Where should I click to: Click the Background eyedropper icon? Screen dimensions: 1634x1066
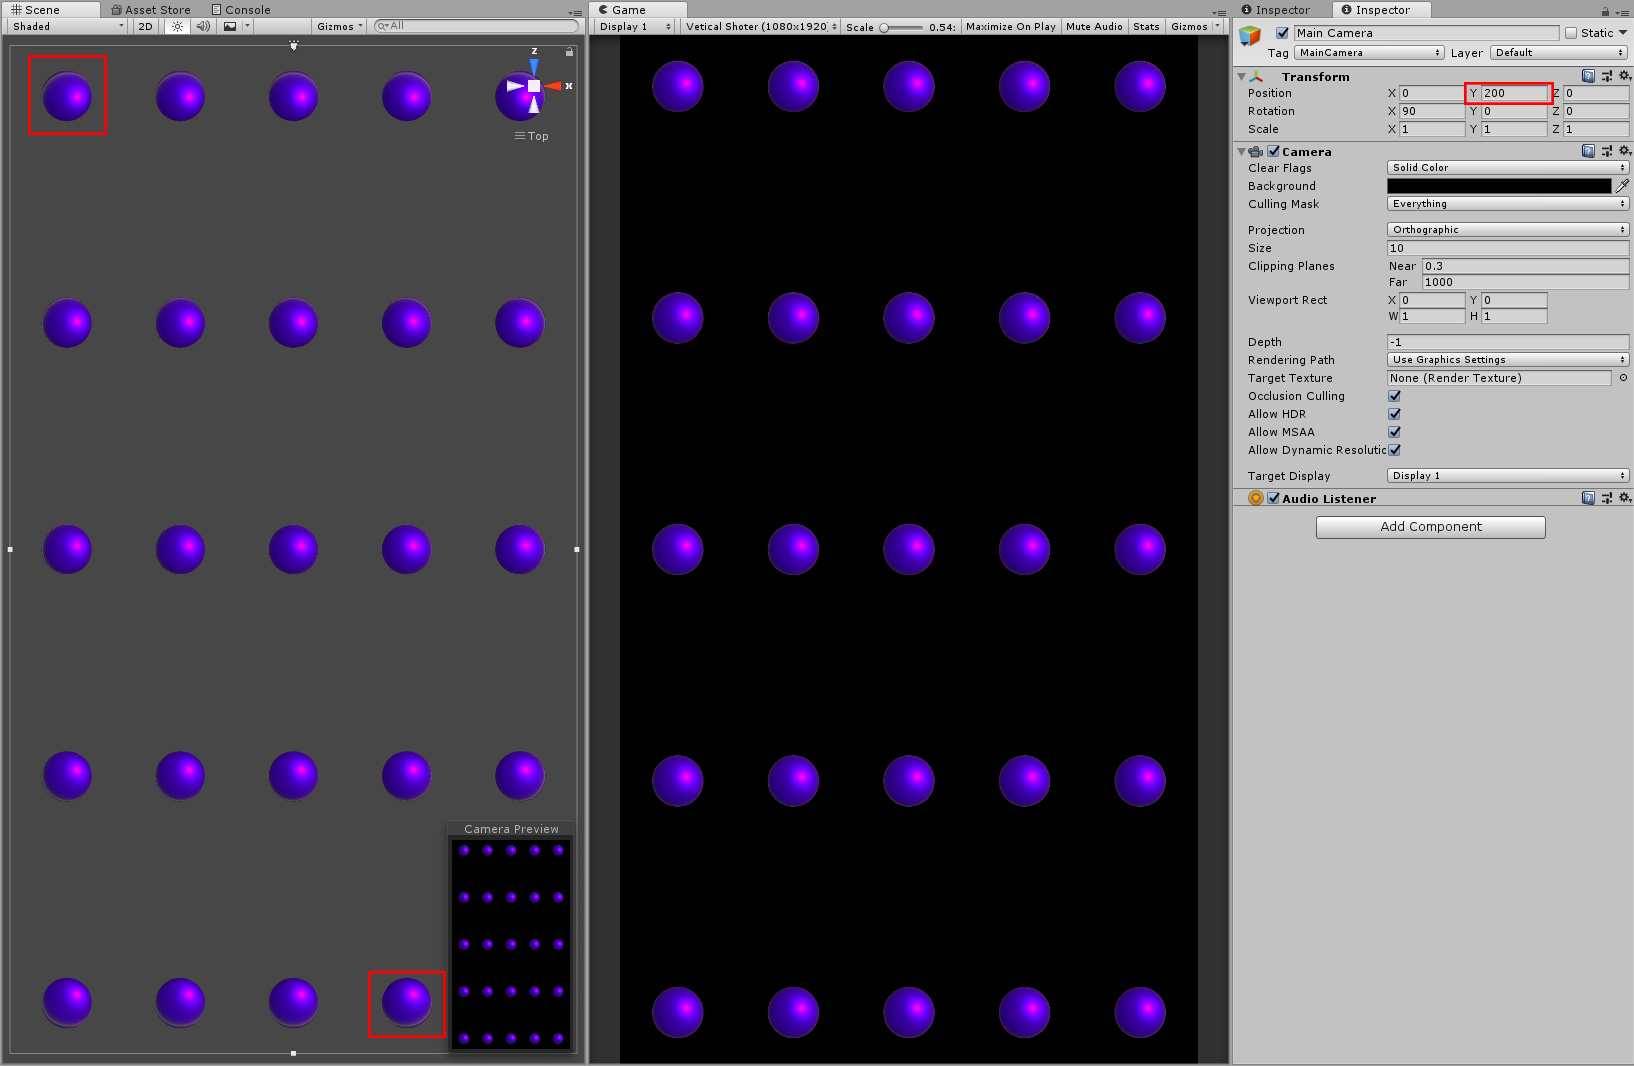[x=1622, y=186]
